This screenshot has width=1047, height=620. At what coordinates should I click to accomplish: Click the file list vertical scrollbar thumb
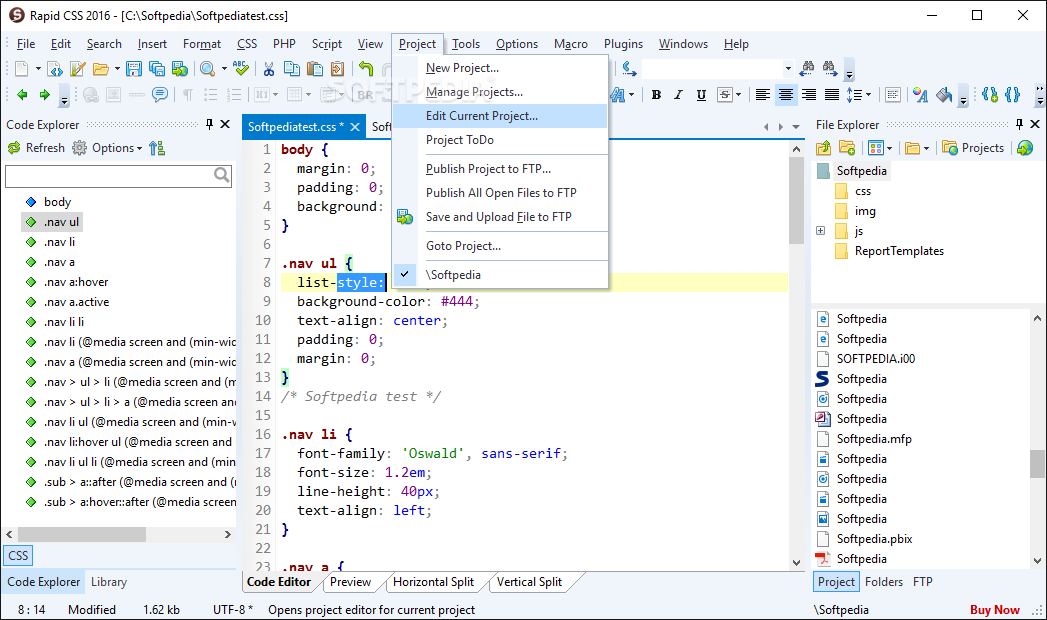point(1037,464)
